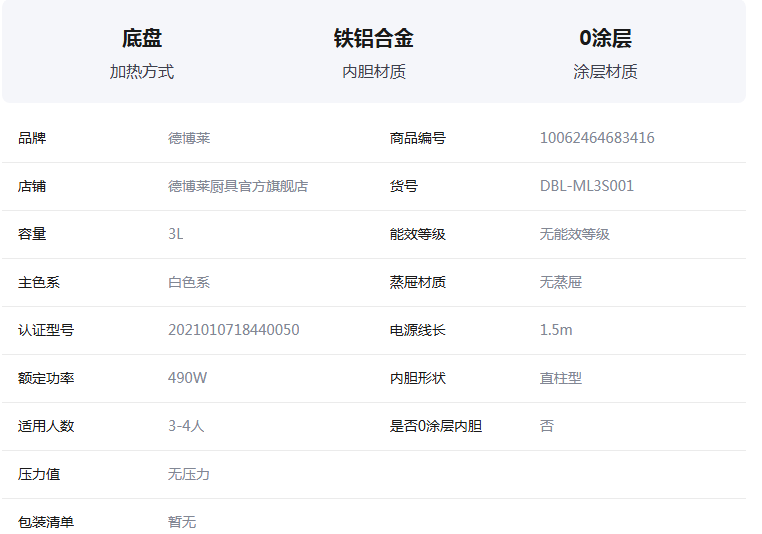Click the capacity value 3L
The image size is (762, 534).
point(175,234)
